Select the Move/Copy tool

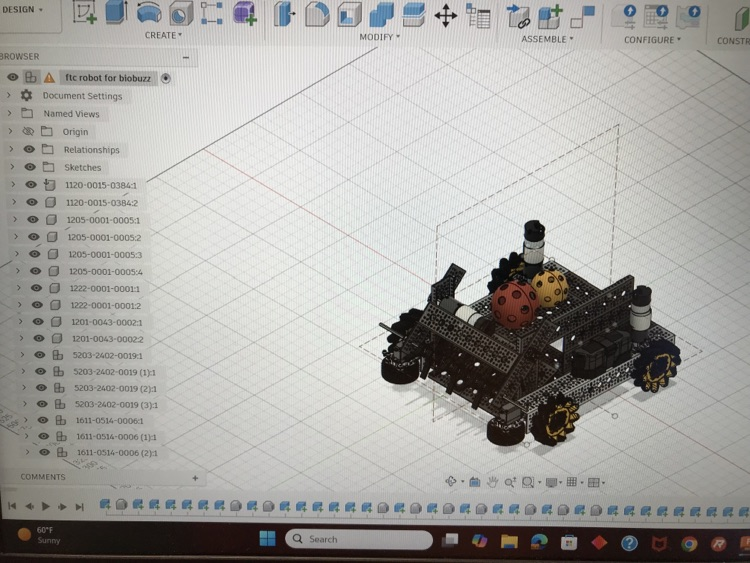point(445,15)
